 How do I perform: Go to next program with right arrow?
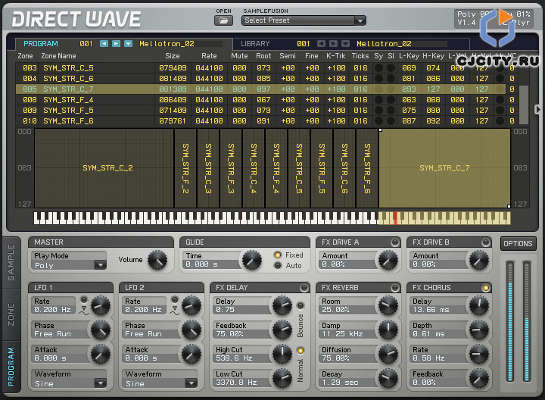(116, 43)
